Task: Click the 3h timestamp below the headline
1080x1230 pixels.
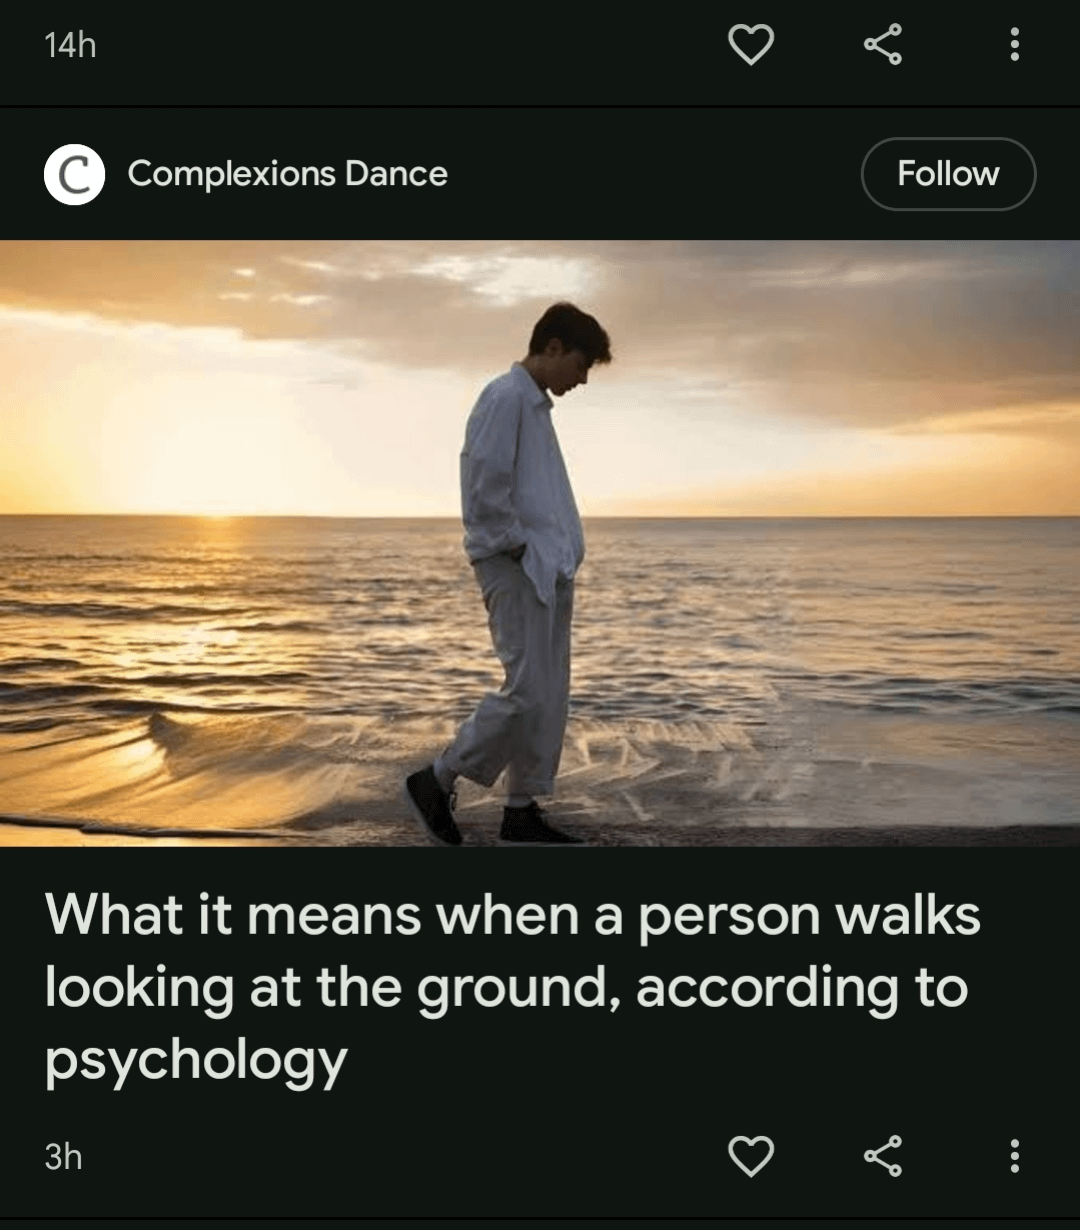Action: (x=63, y=1157)
